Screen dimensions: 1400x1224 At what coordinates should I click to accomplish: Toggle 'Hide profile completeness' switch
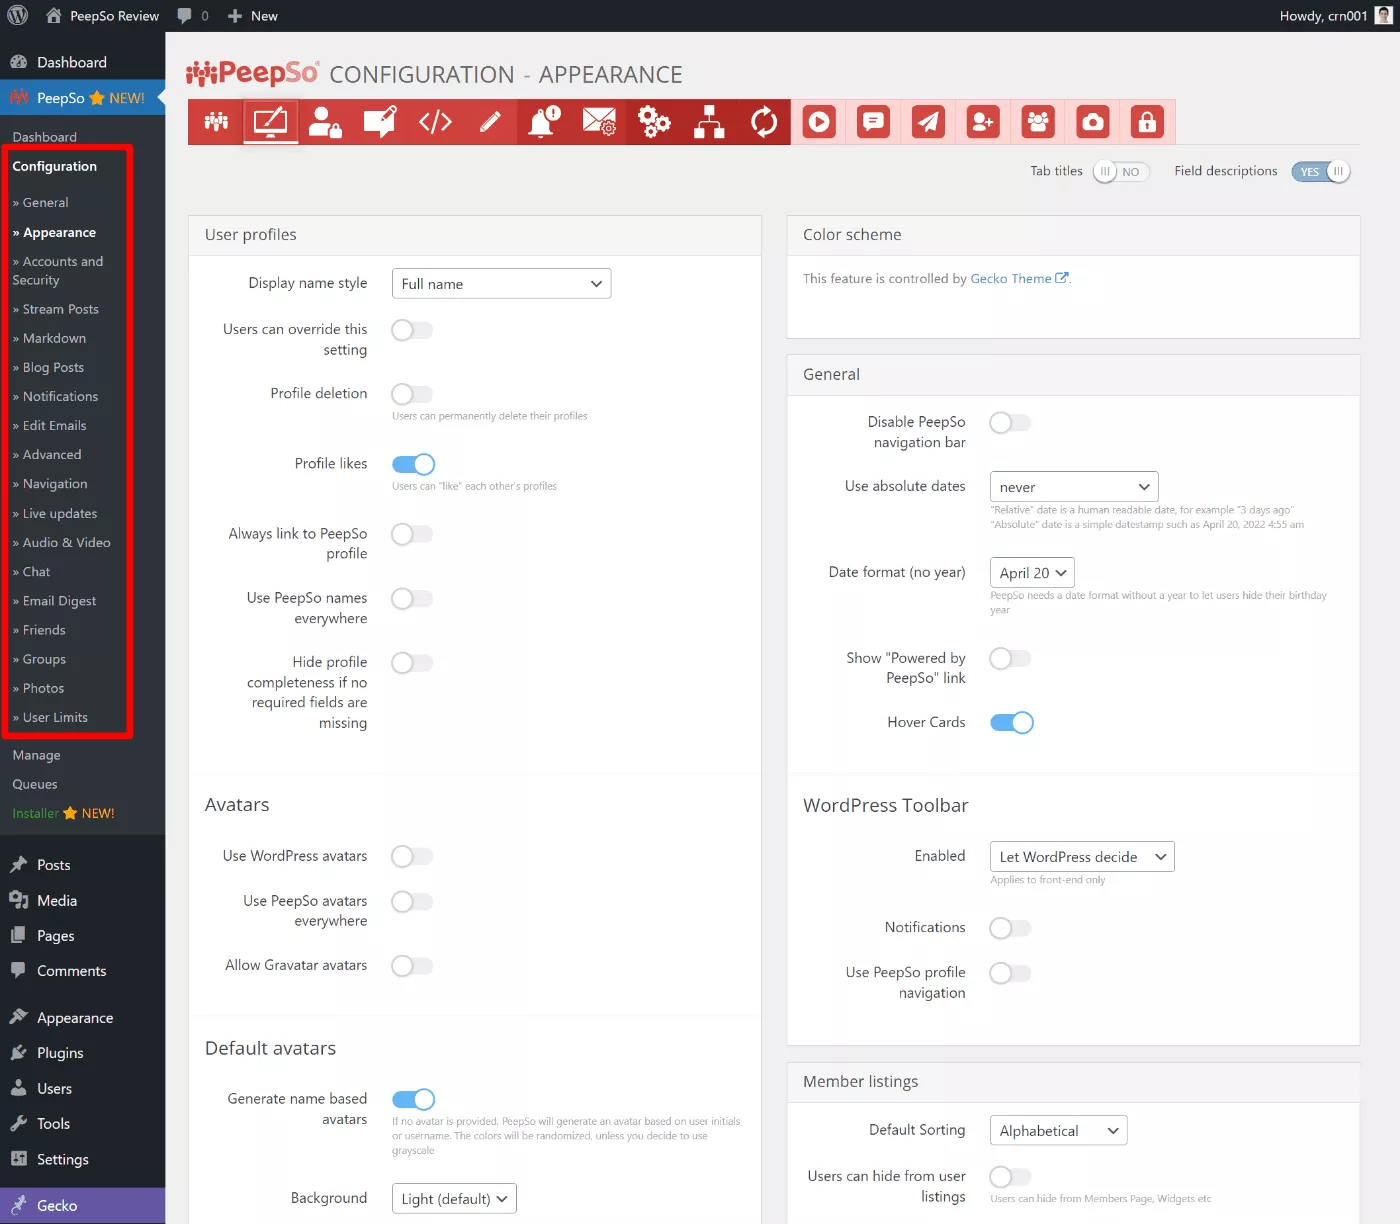412,663
